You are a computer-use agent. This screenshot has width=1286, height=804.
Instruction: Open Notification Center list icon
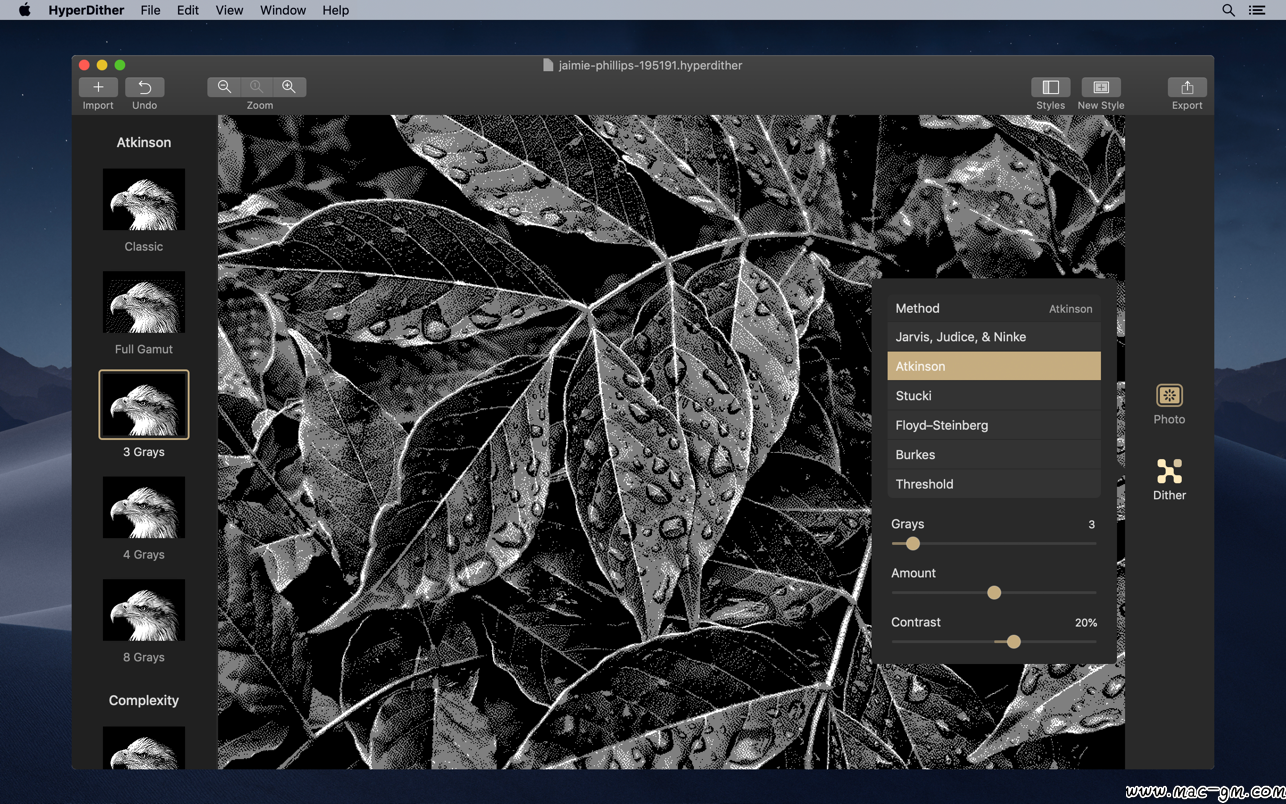(1257, 10)
